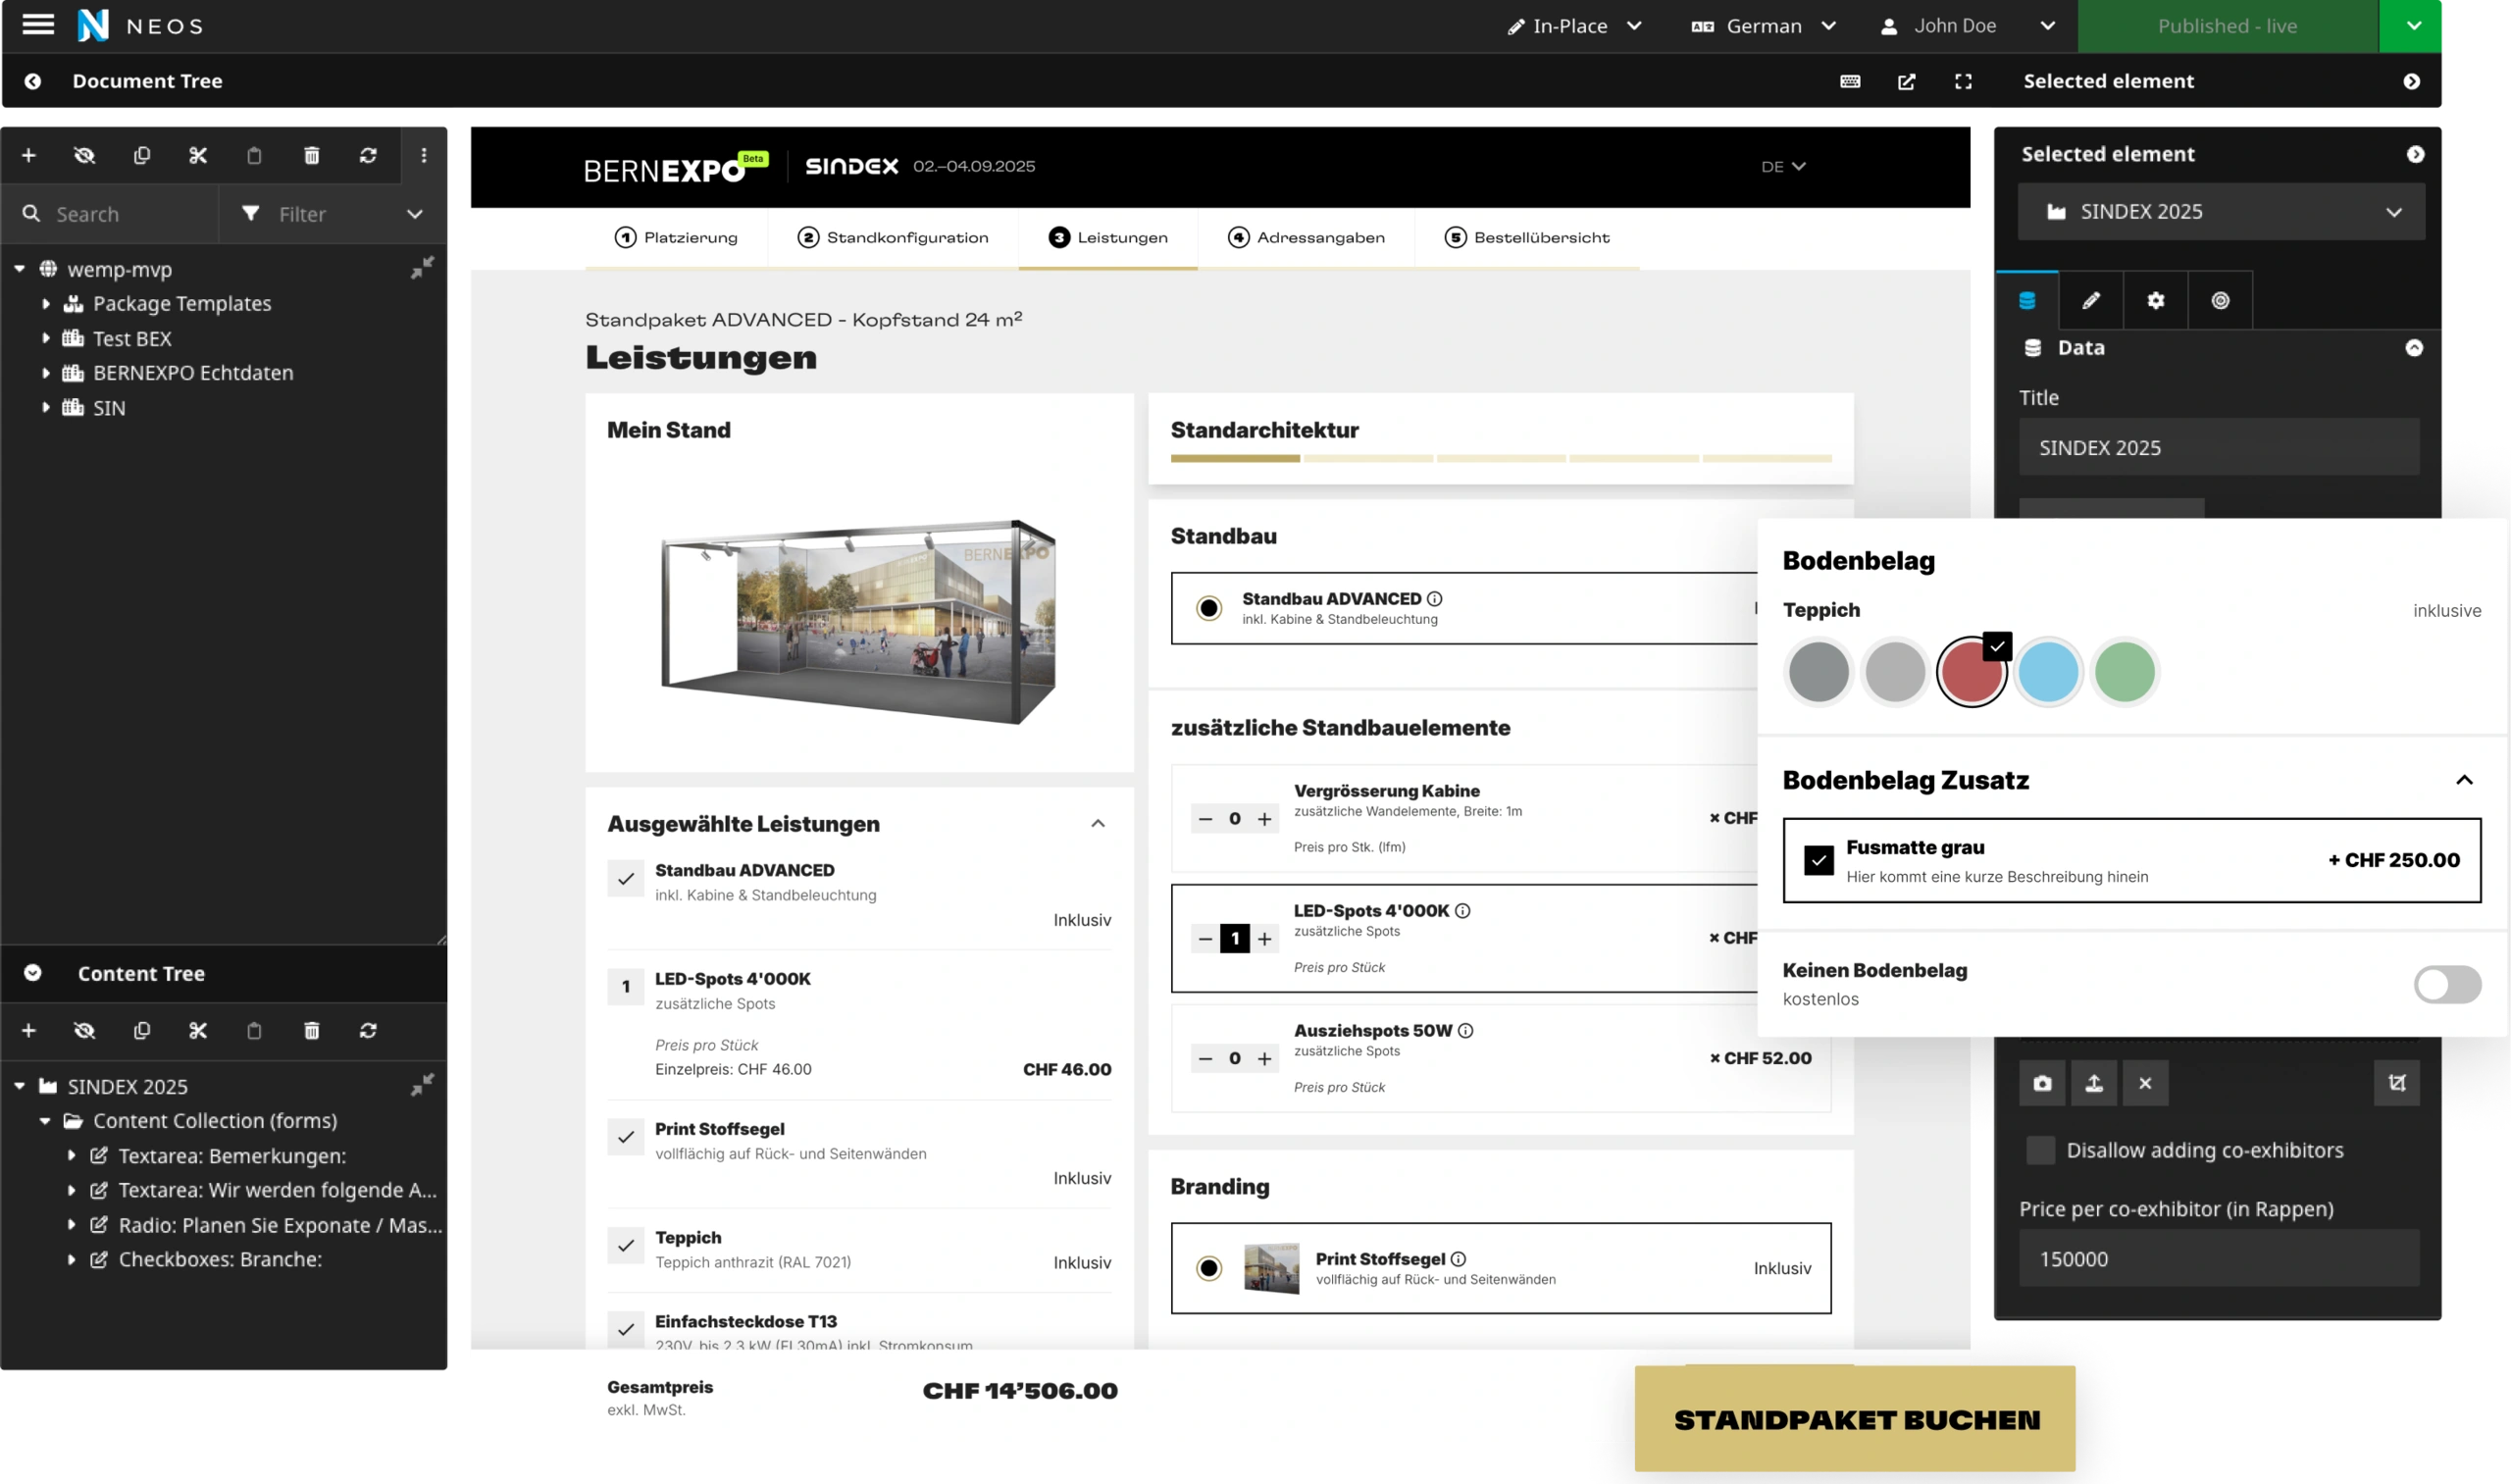Toggle Keinen Bodenbelag switch

click(2447, 984)
